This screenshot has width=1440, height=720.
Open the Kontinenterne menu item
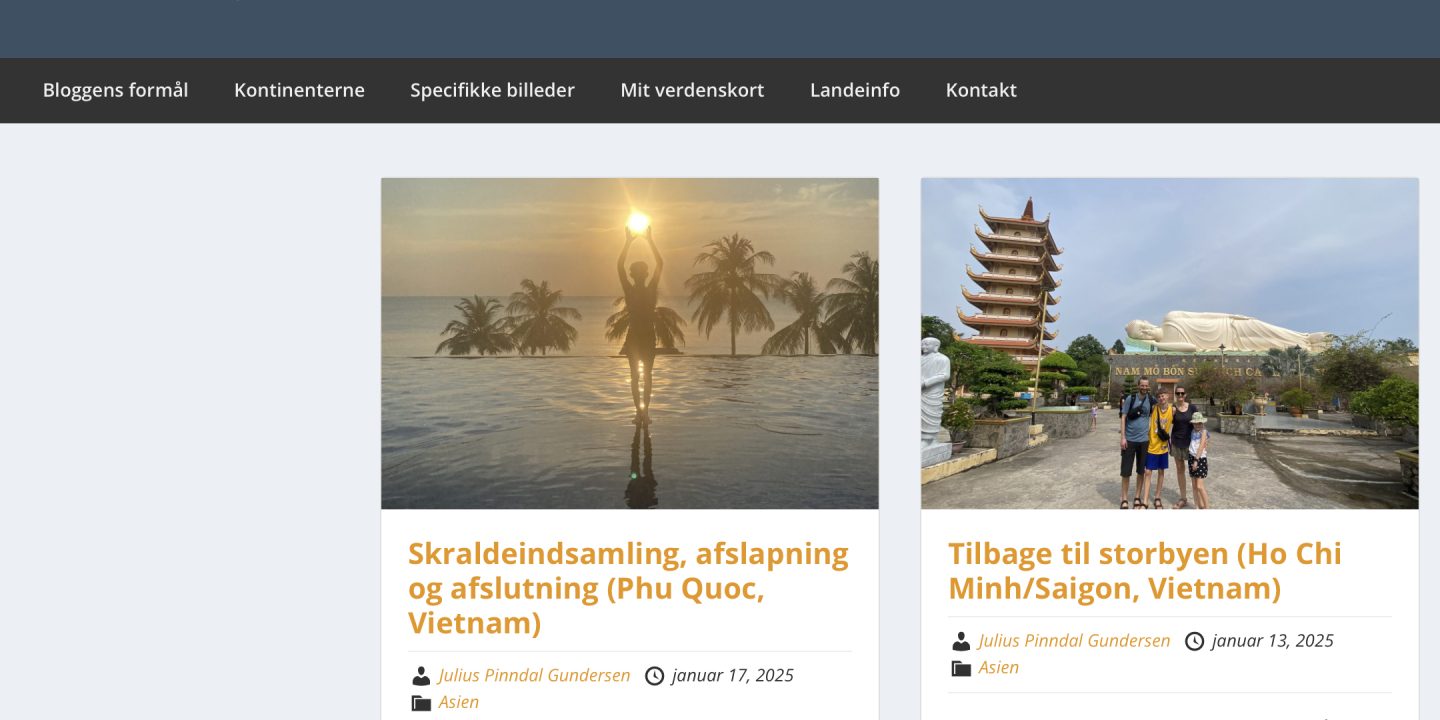tap(299, 90)
